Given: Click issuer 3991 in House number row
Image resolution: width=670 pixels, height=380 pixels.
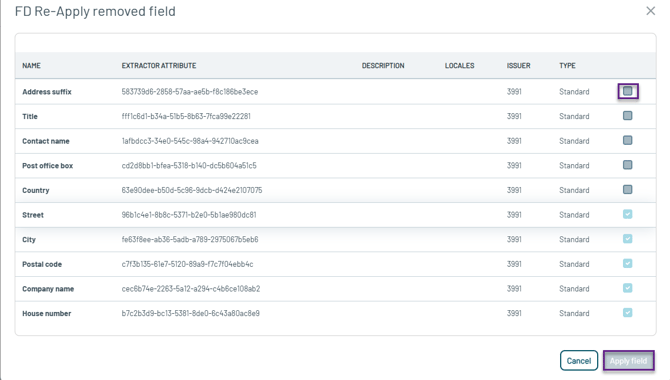Looking at the screenshot, I should (514, 313).
